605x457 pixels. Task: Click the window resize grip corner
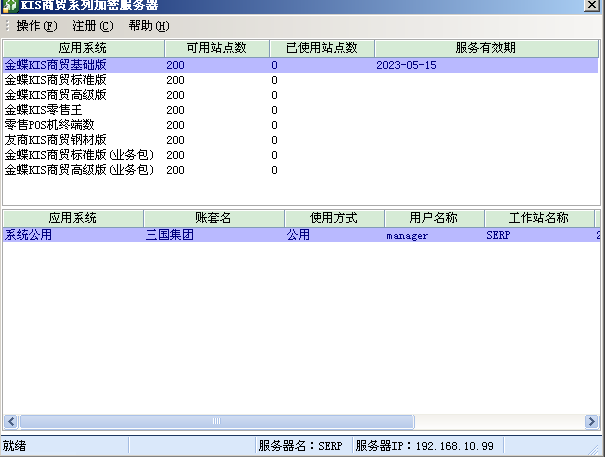[x=593, y=449]
